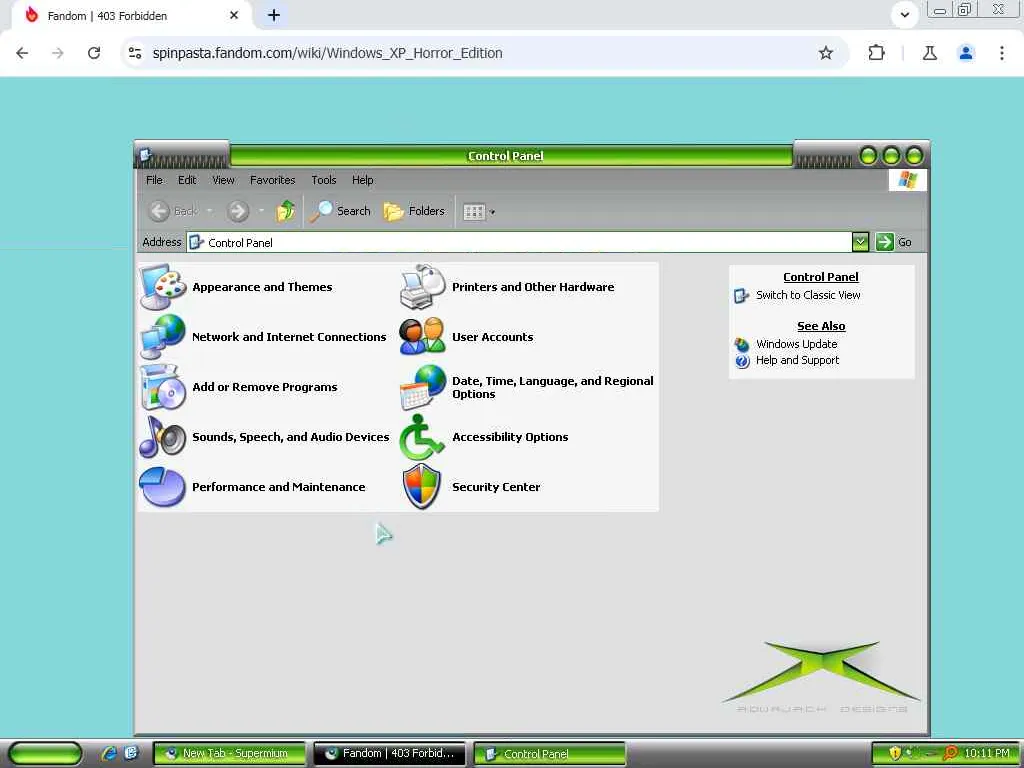This screenshot has height=768, width=1024.
Task: Open the Edit menu
Action: pos(187,180)
